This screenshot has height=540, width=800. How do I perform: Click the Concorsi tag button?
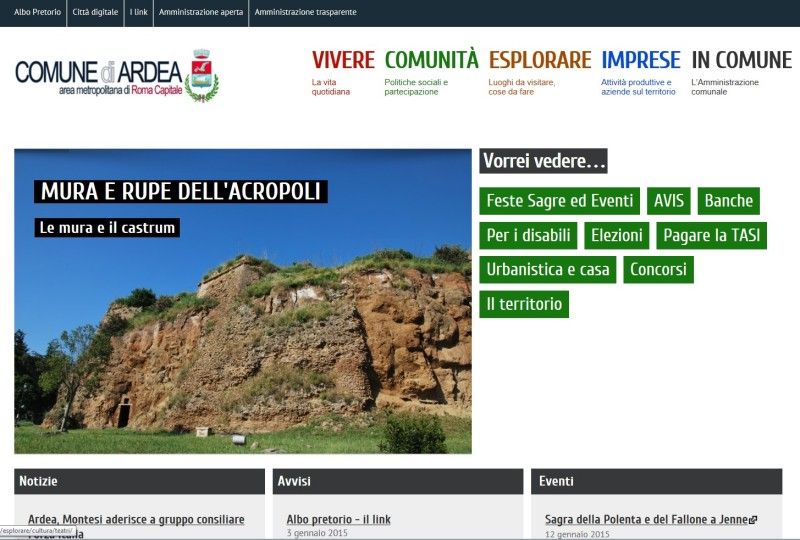658,269
